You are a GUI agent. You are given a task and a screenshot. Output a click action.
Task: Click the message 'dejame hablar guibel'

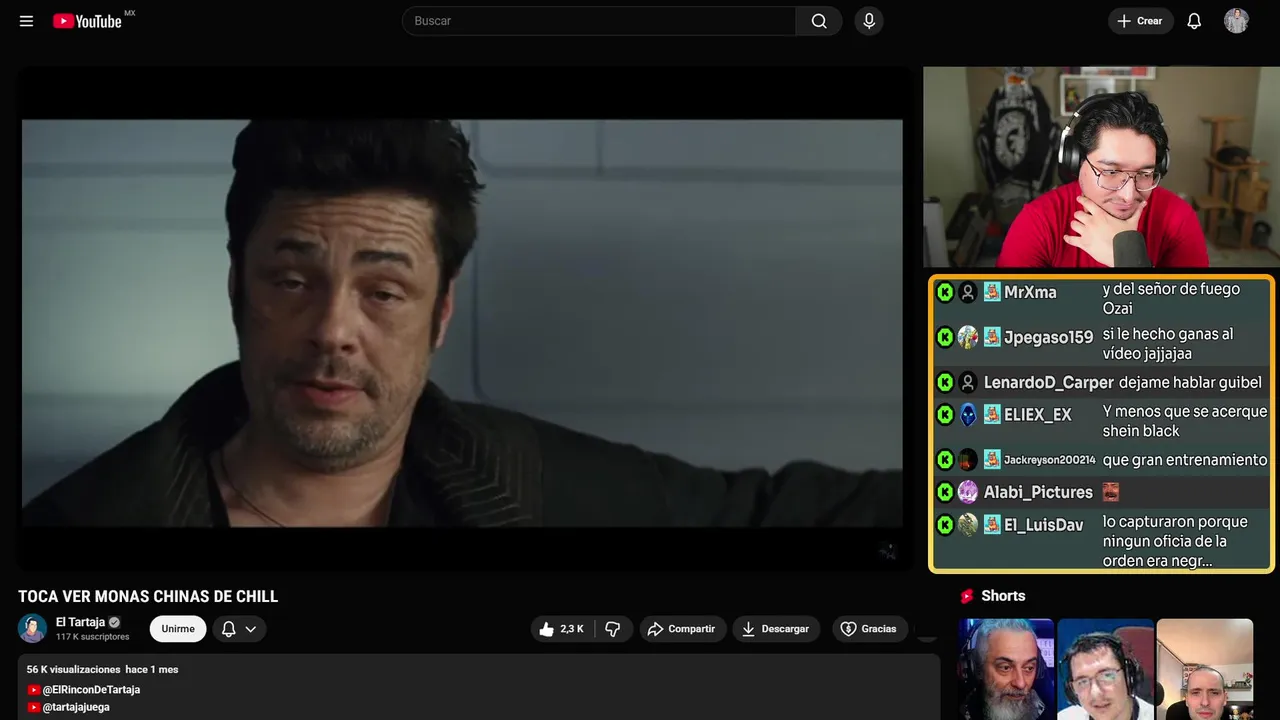click(1190, 383)
